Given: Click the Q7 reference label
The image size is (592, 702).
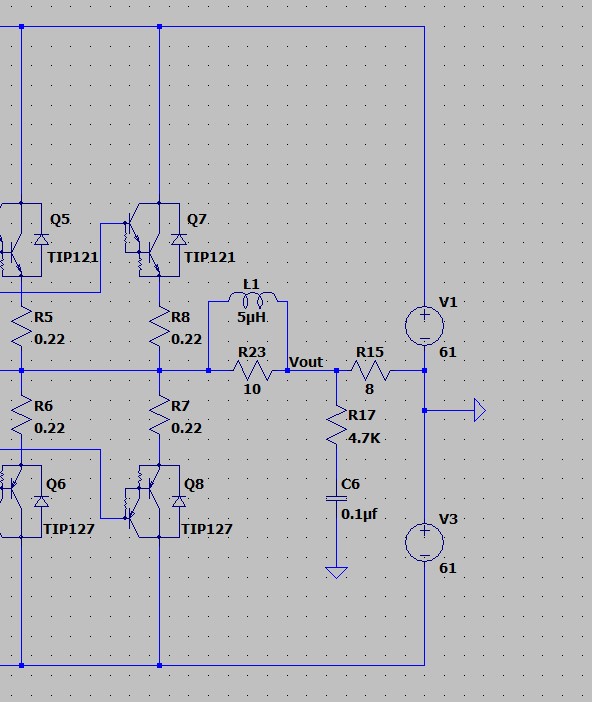Looking at the screenshot, I should coord(197,219).
